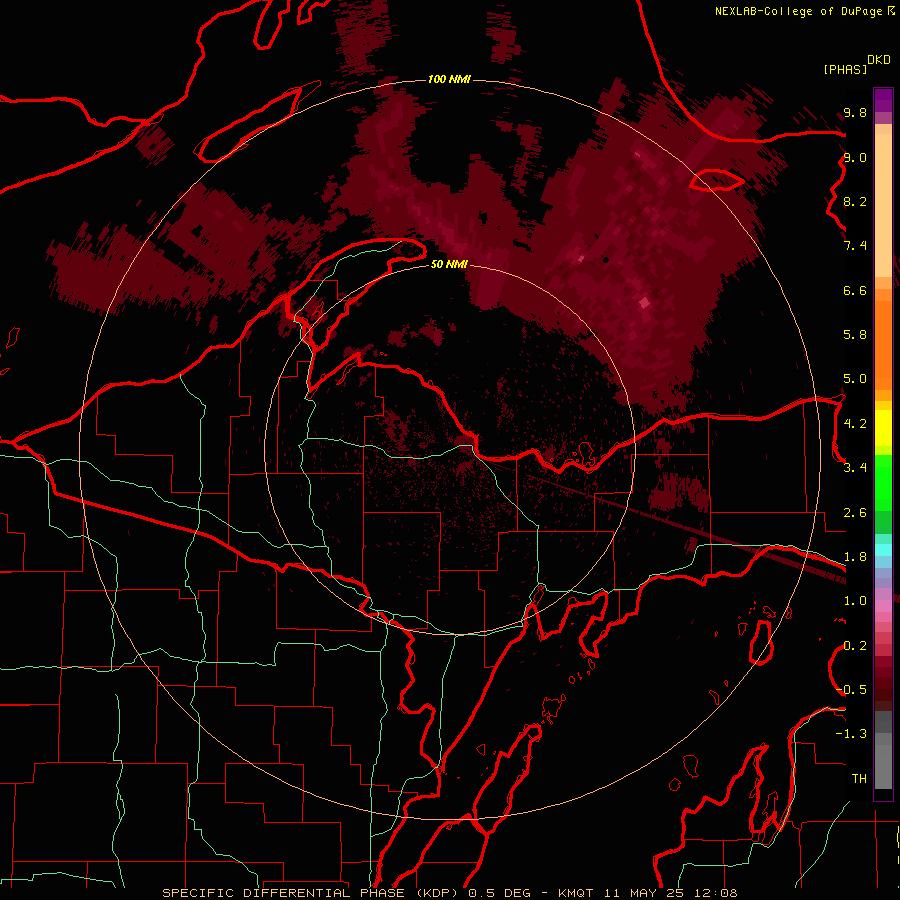Click the 50 NMI range ring label

pyautogui.click(x=449, y=264)
